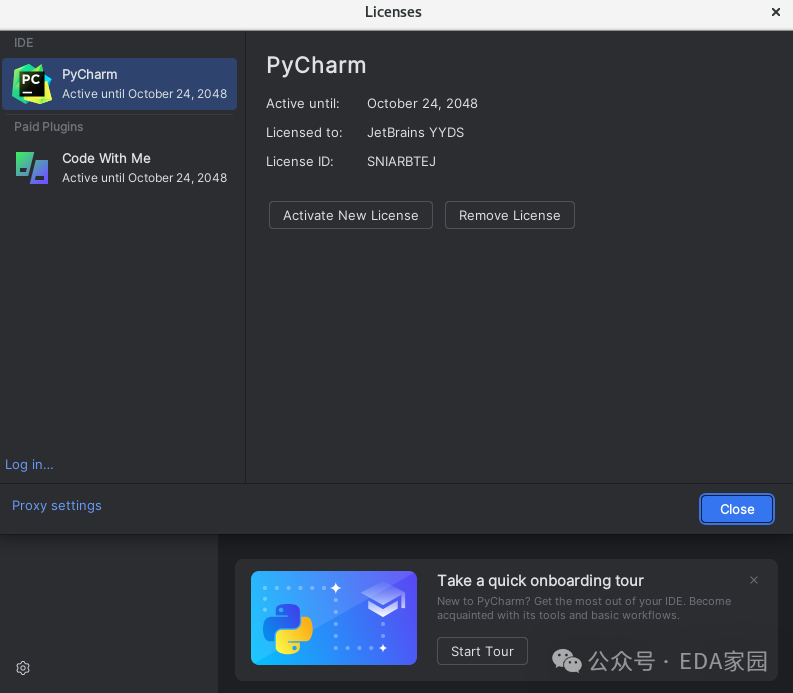Click the Code With Me plugin icon
The width and height of the screenshot is (793, 693).
[32, 168]
